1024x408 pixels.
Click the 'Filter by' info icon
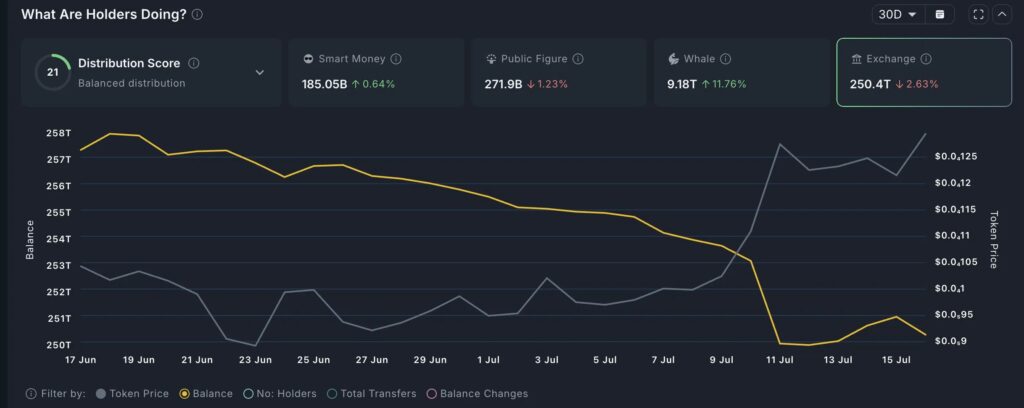(x=31, y=394)
